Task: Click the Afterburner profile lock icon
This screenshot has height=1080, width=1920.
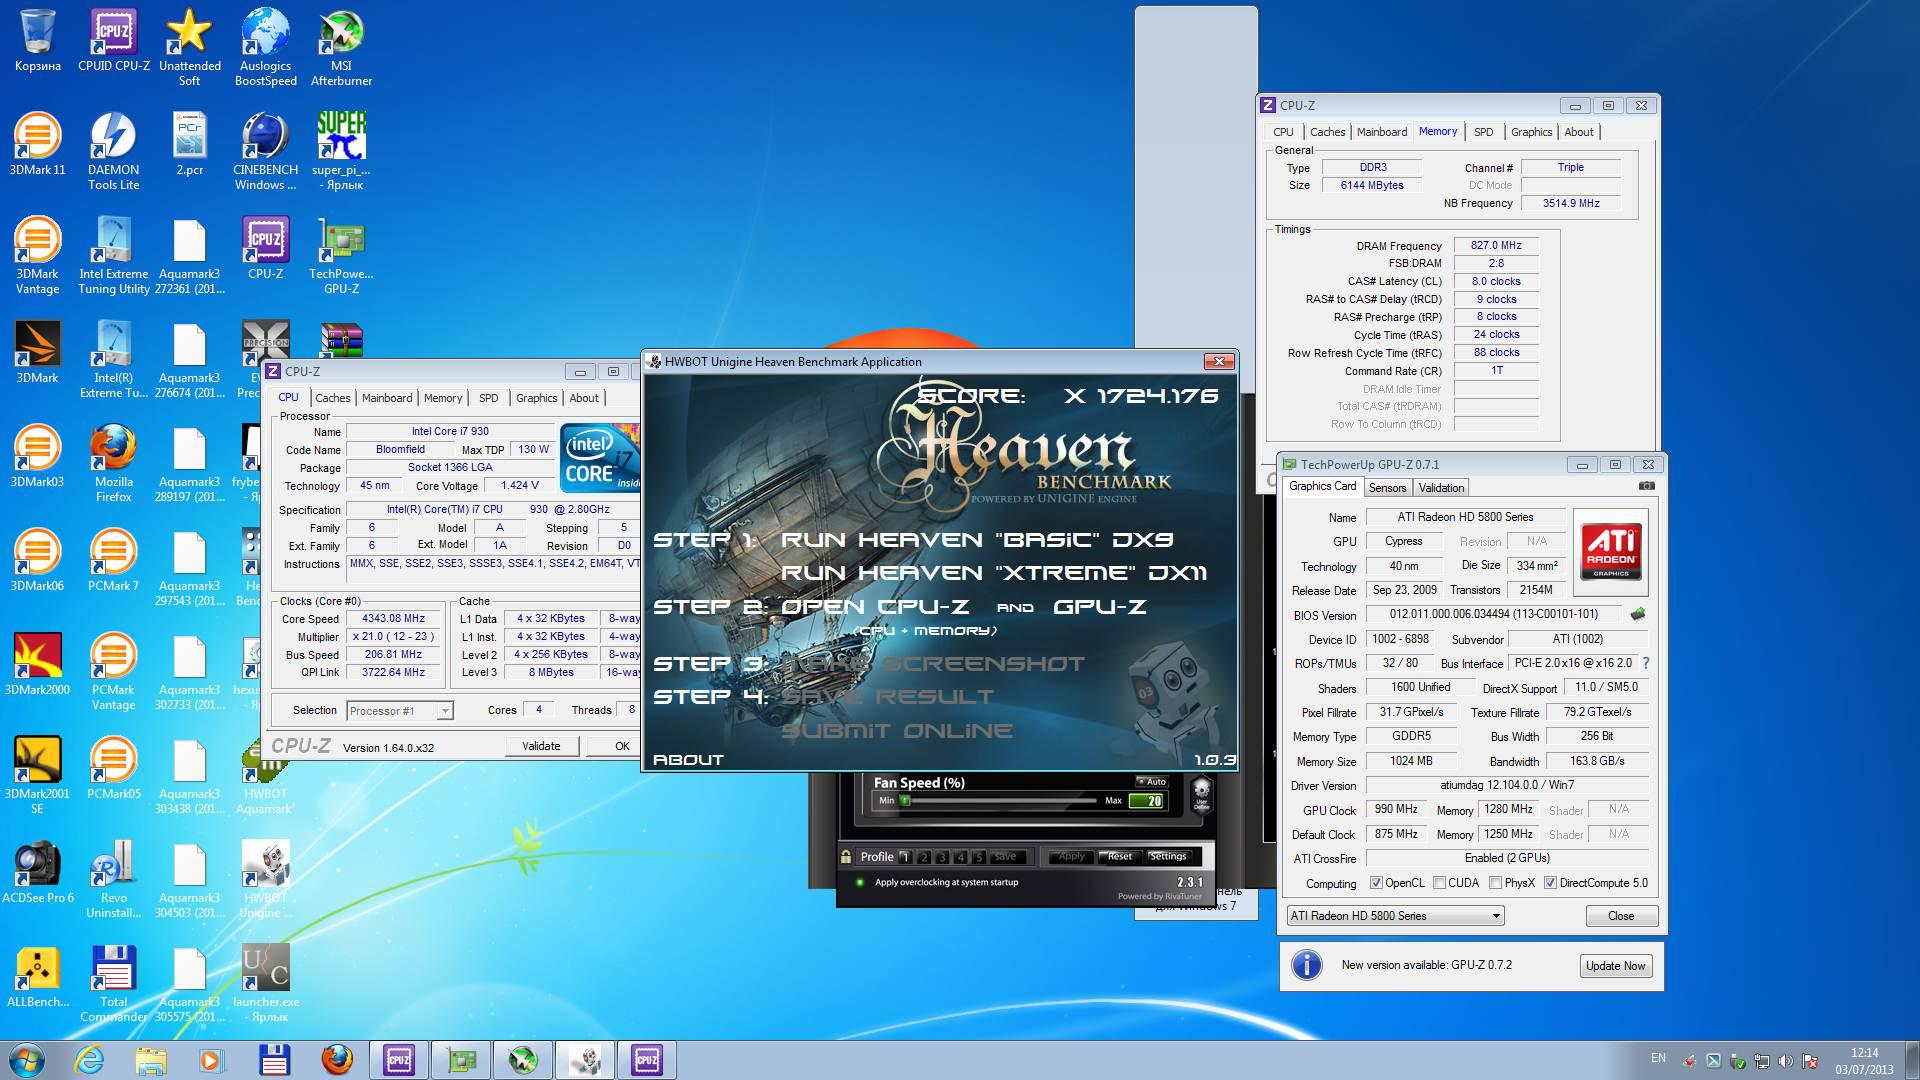Action: 846,857
